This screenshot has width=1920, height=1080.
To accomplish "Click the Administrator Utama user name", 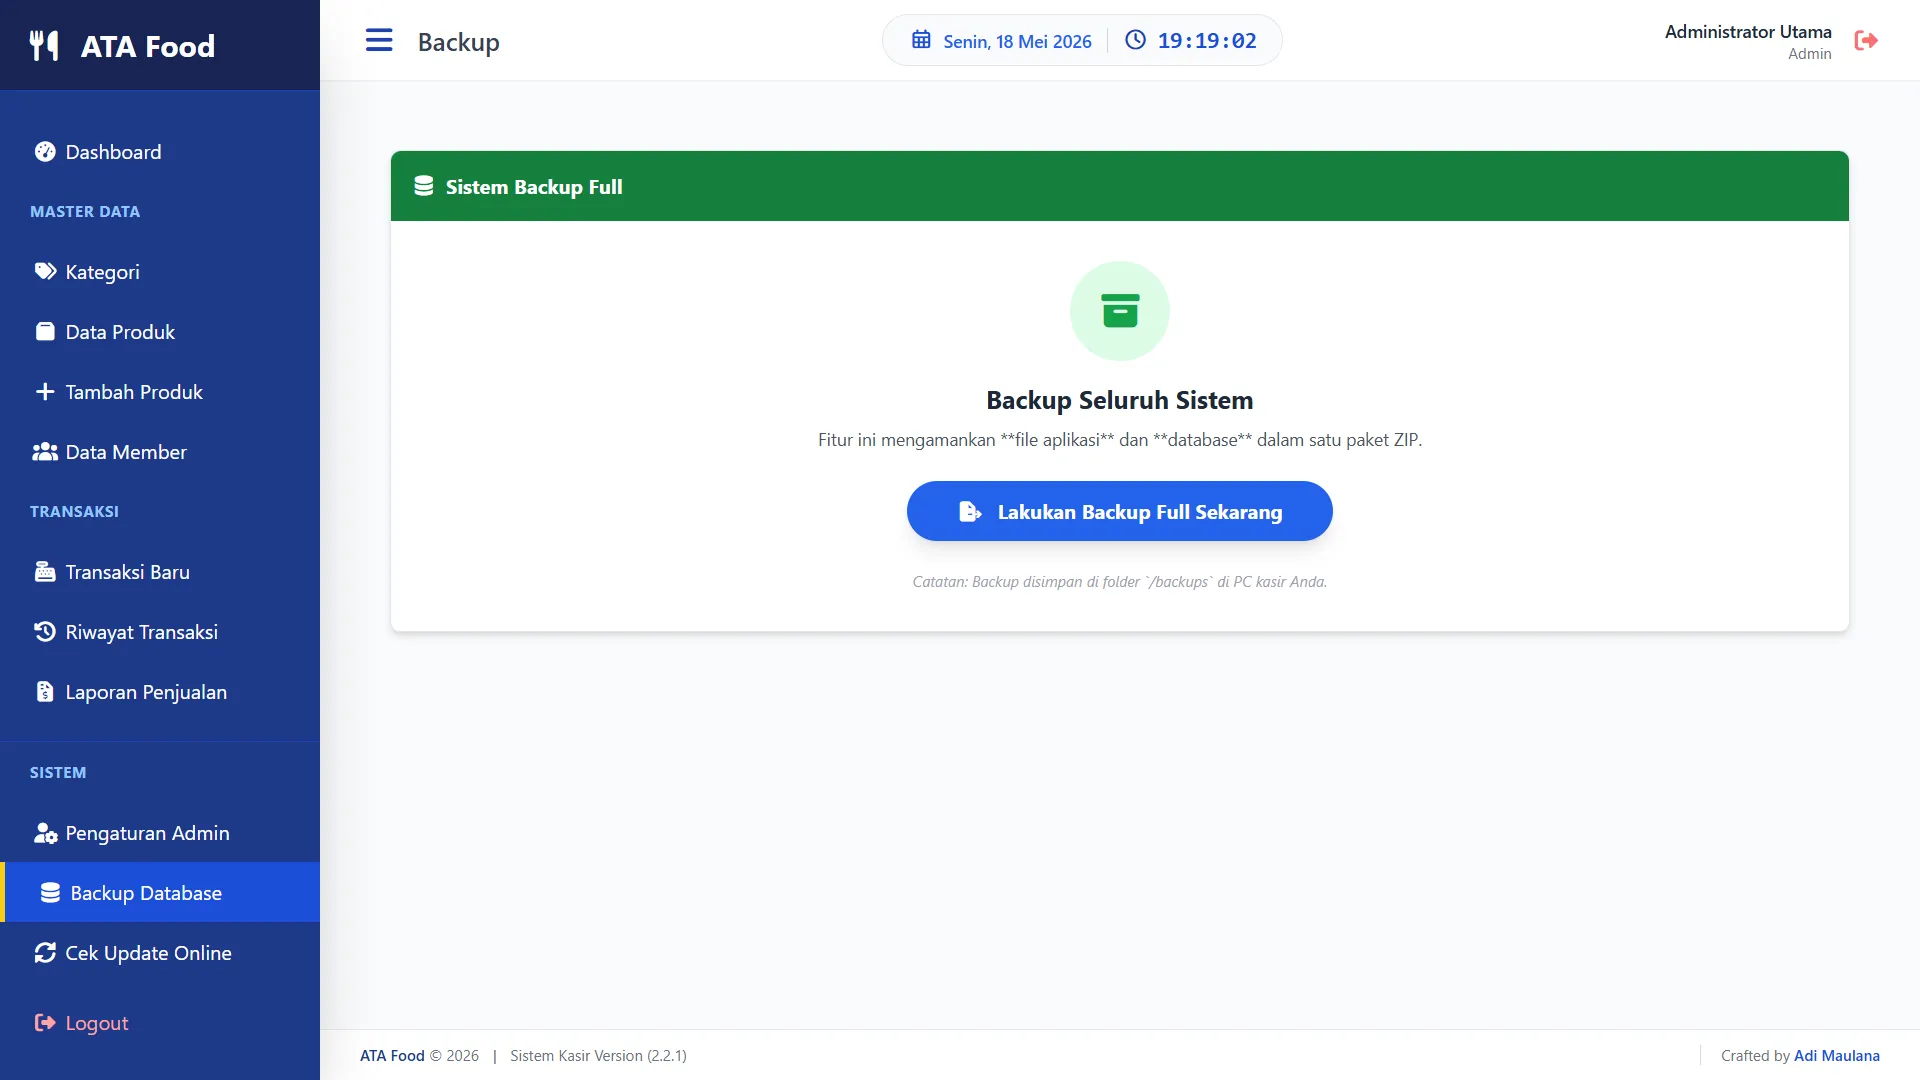I will [x=1748, y=32].
